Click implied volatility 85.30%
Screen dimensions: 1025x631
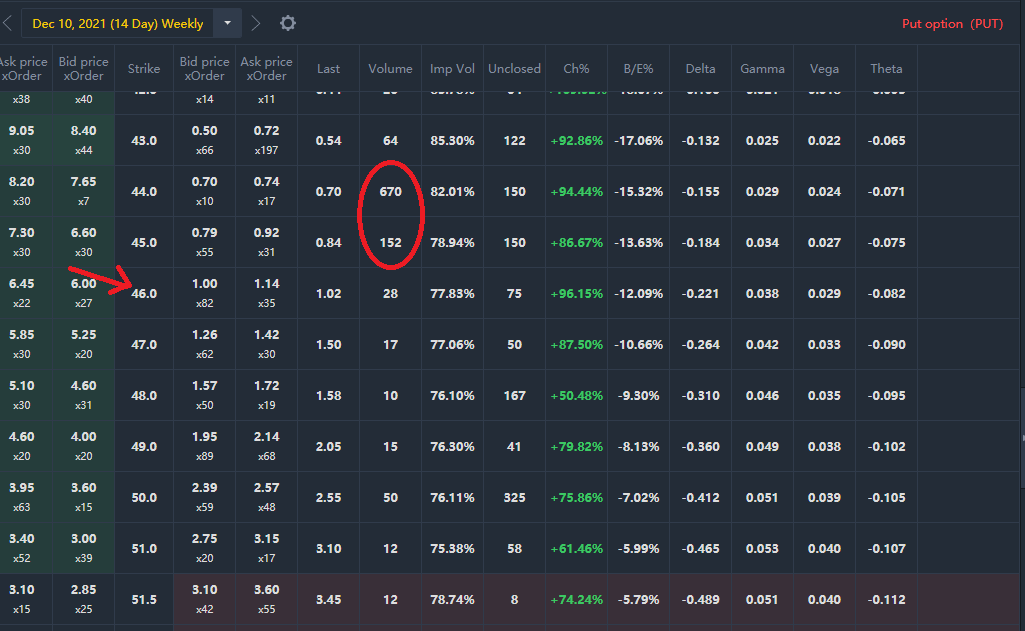click(452, 141)
